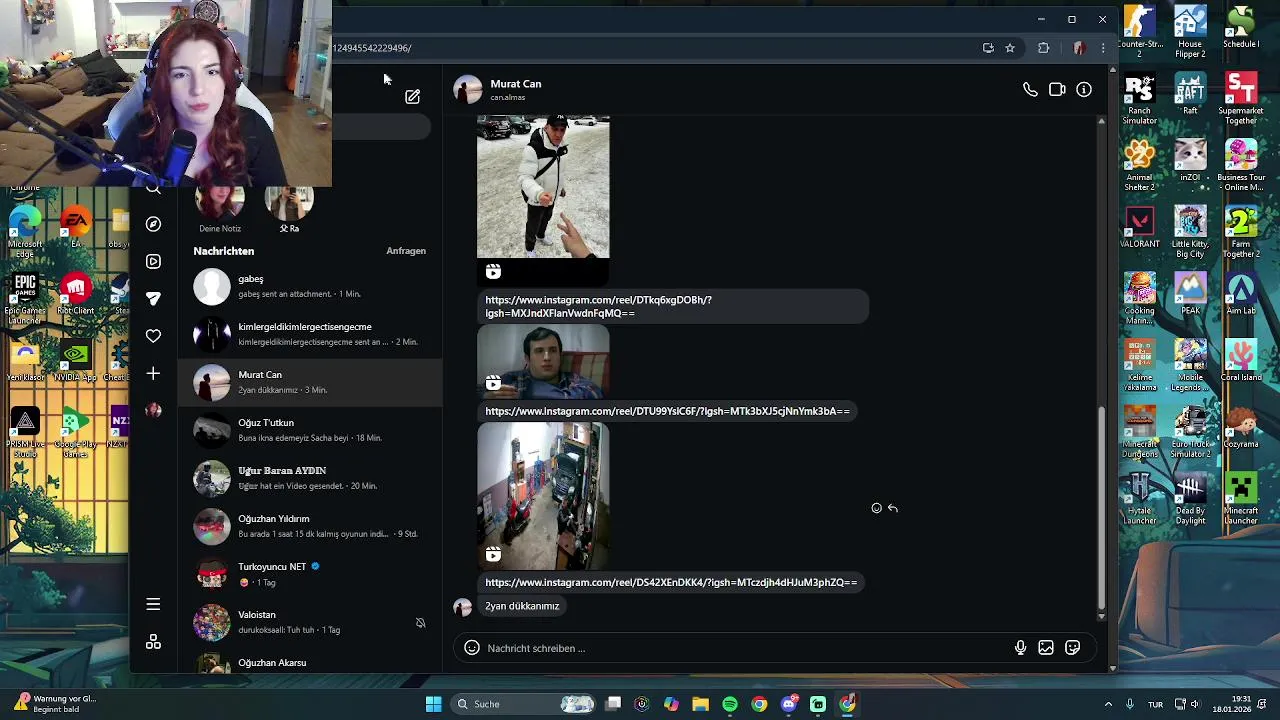The height and width of the screenshot is (720, 1280).
Task: Open Instagram Explore compass icon
Action: (x=153, y=224)
